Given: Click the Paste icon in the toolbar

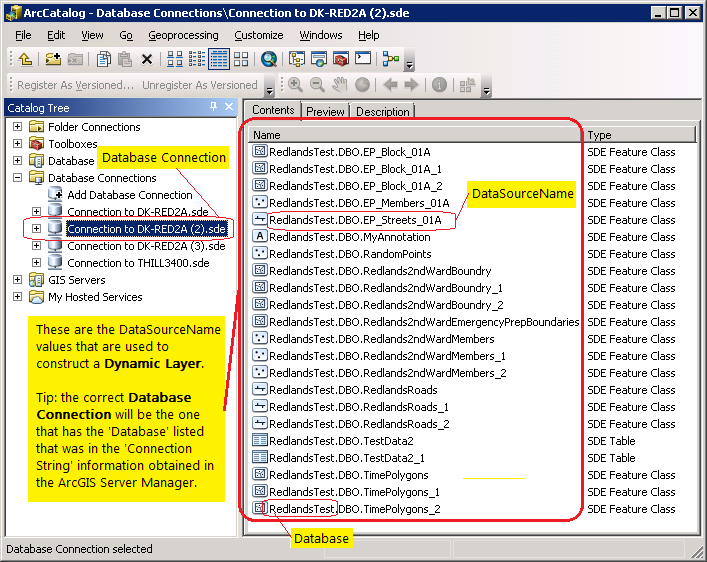Looking at the screenshot, I should 125,59.
